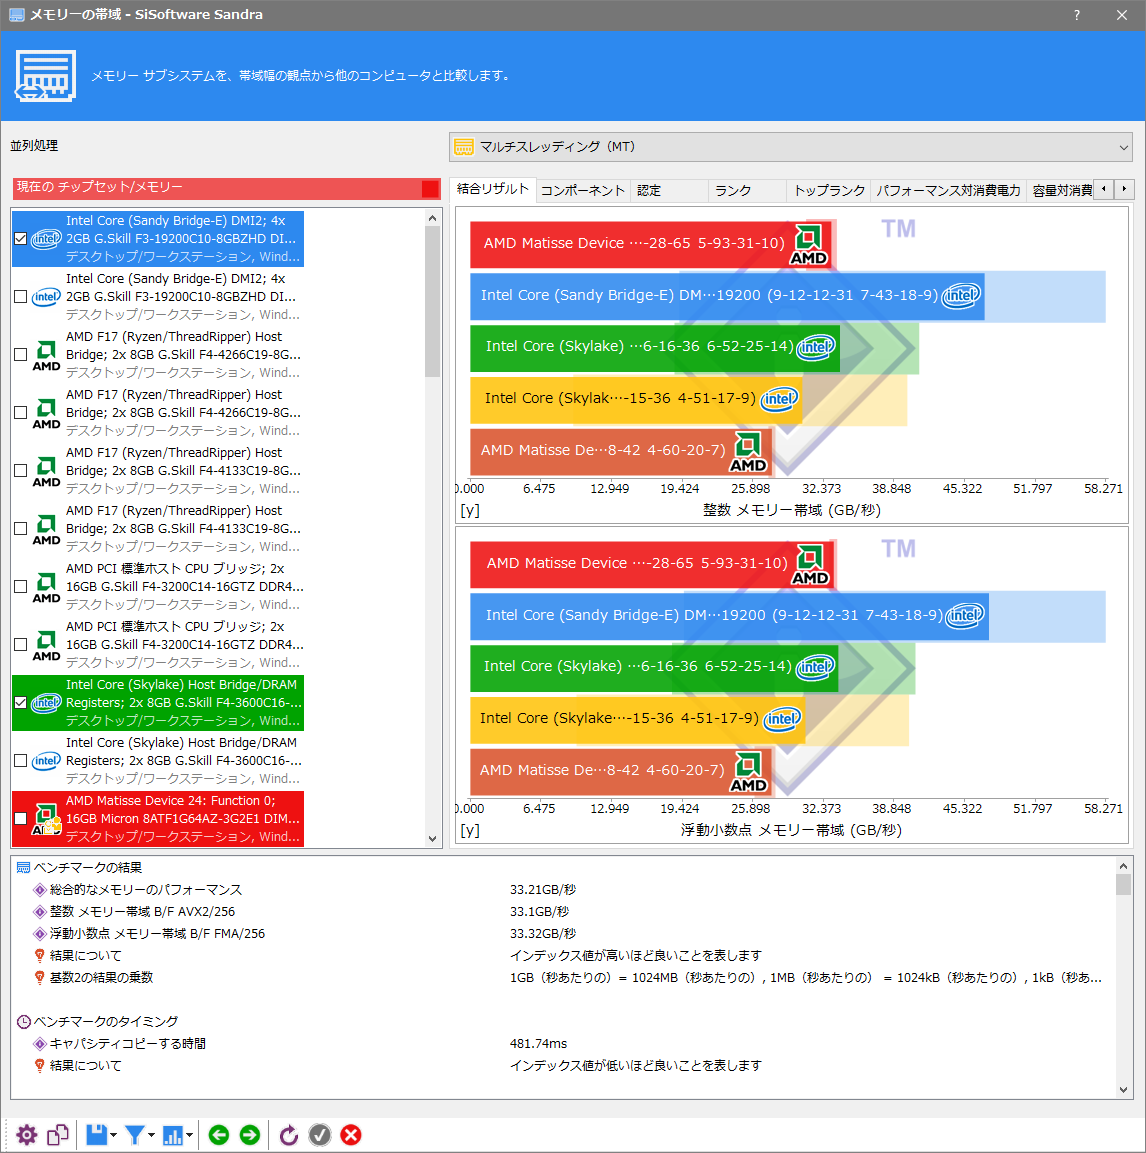
Task: Check the red AMD Matisse Device entry
Action: [x=21, y=818]
